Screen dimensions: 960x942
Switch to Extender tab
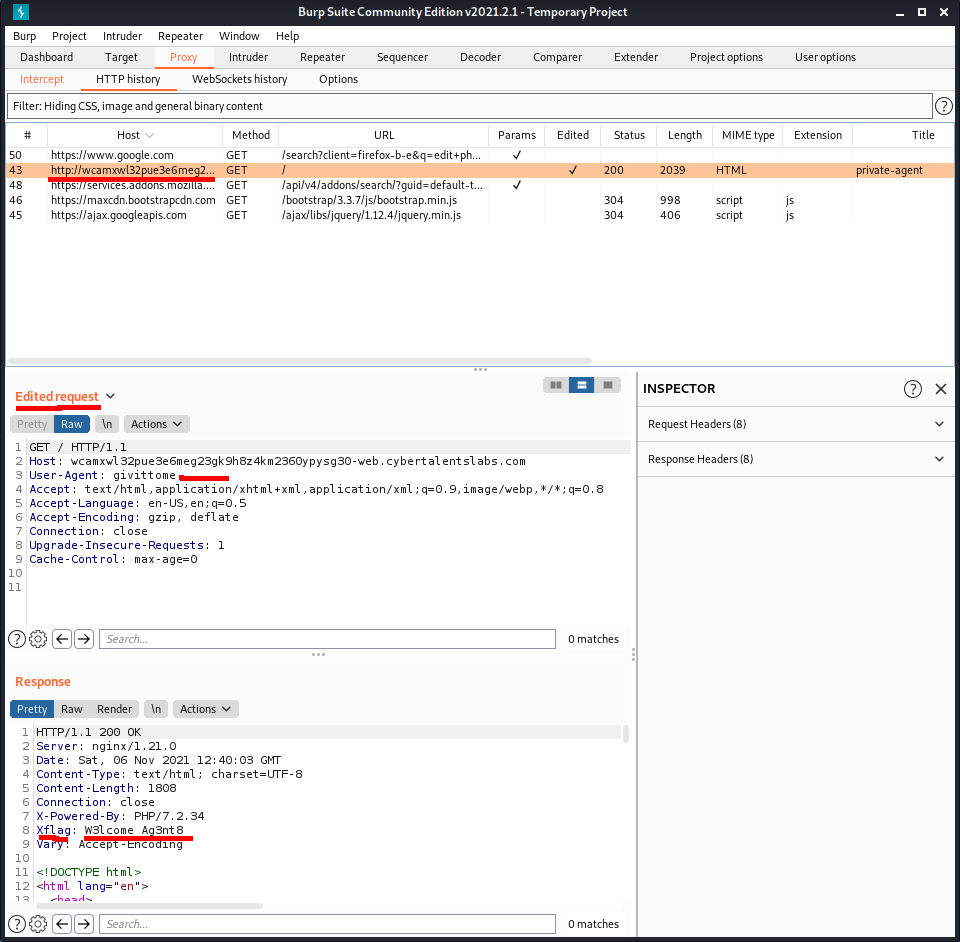[x=636, y=57]
